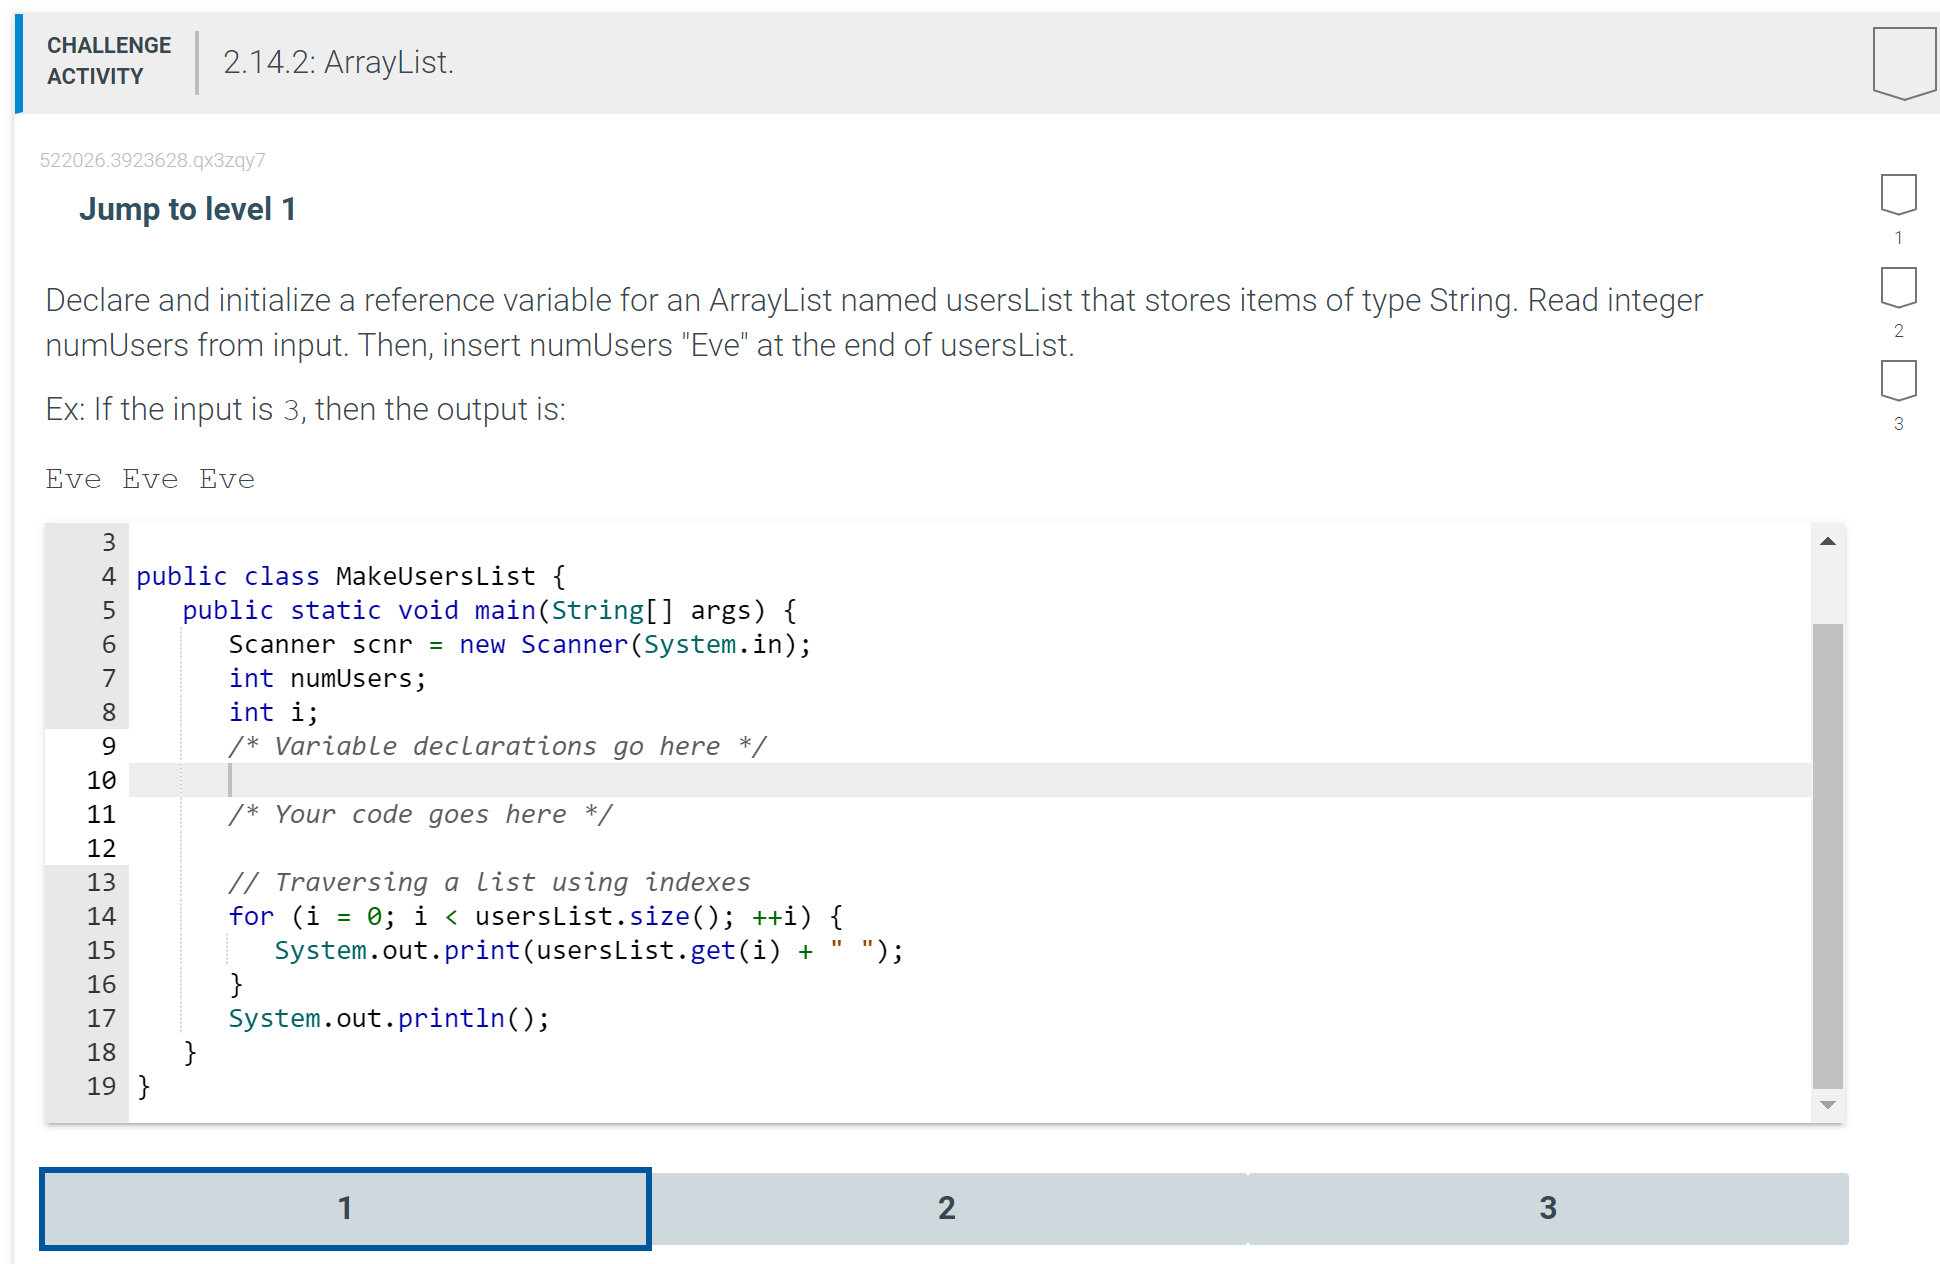
Task: Click the Eve Eve Eve example output text
Action: 150,479
